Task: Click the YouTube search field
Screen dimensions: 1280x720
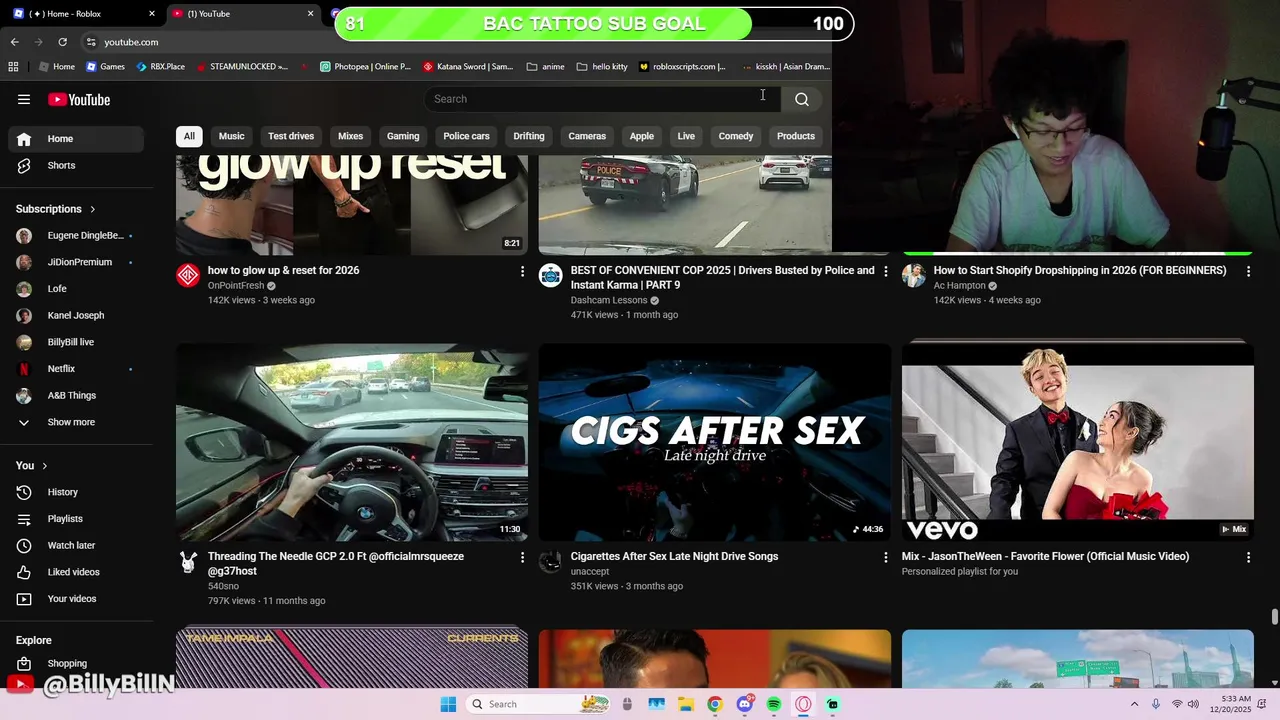Action: coord(602,99)
